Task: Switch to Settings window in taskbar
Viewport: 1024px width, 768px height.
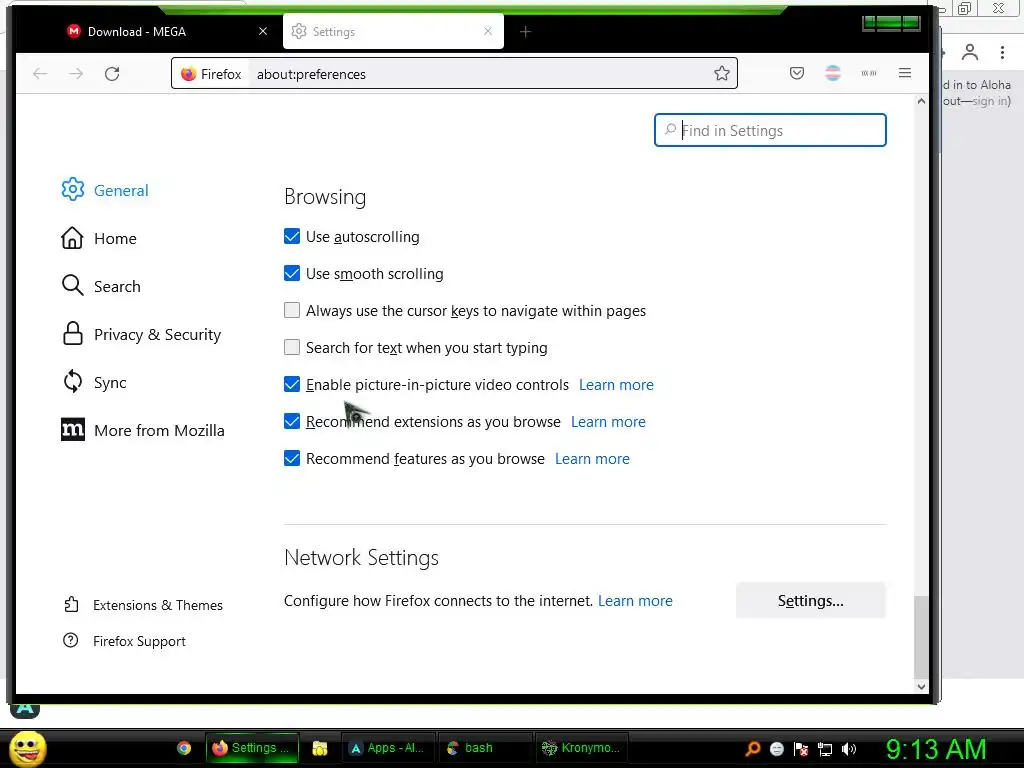Action: click(x=252, y=748)
